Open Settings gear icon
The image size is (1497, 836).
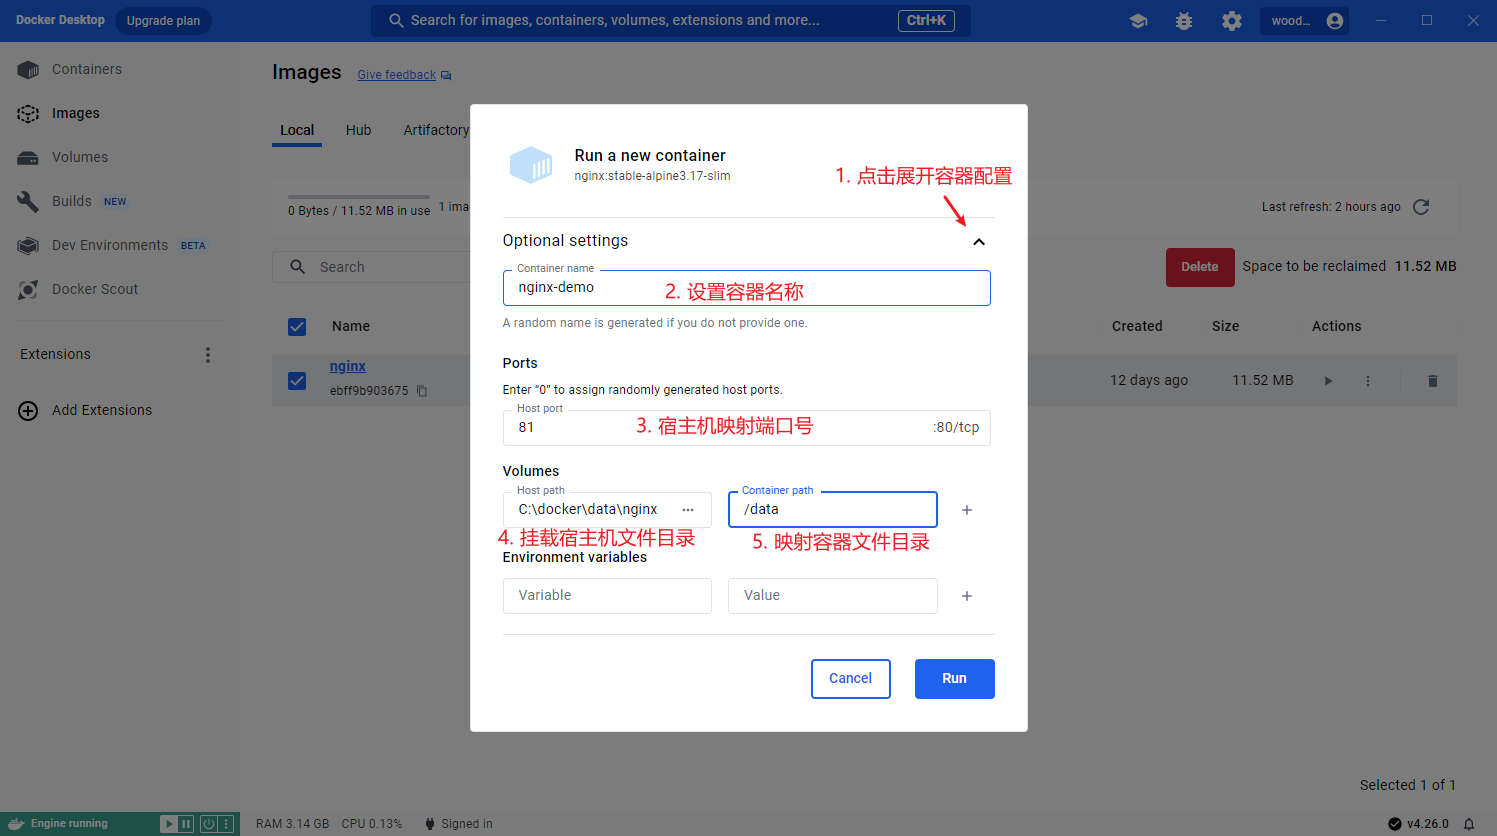[1232, 21]
